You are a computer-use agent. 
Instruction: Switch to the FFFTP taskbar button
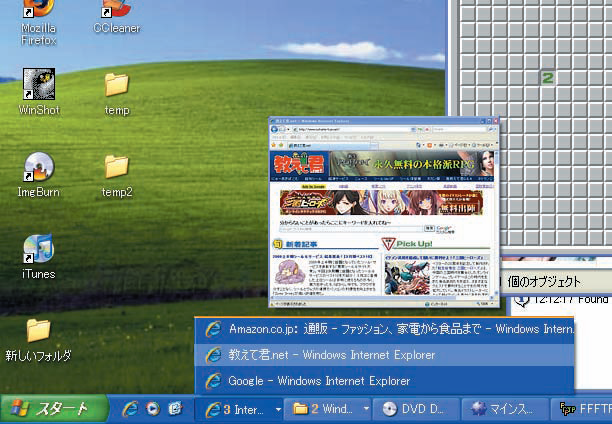tap(582, 409)
